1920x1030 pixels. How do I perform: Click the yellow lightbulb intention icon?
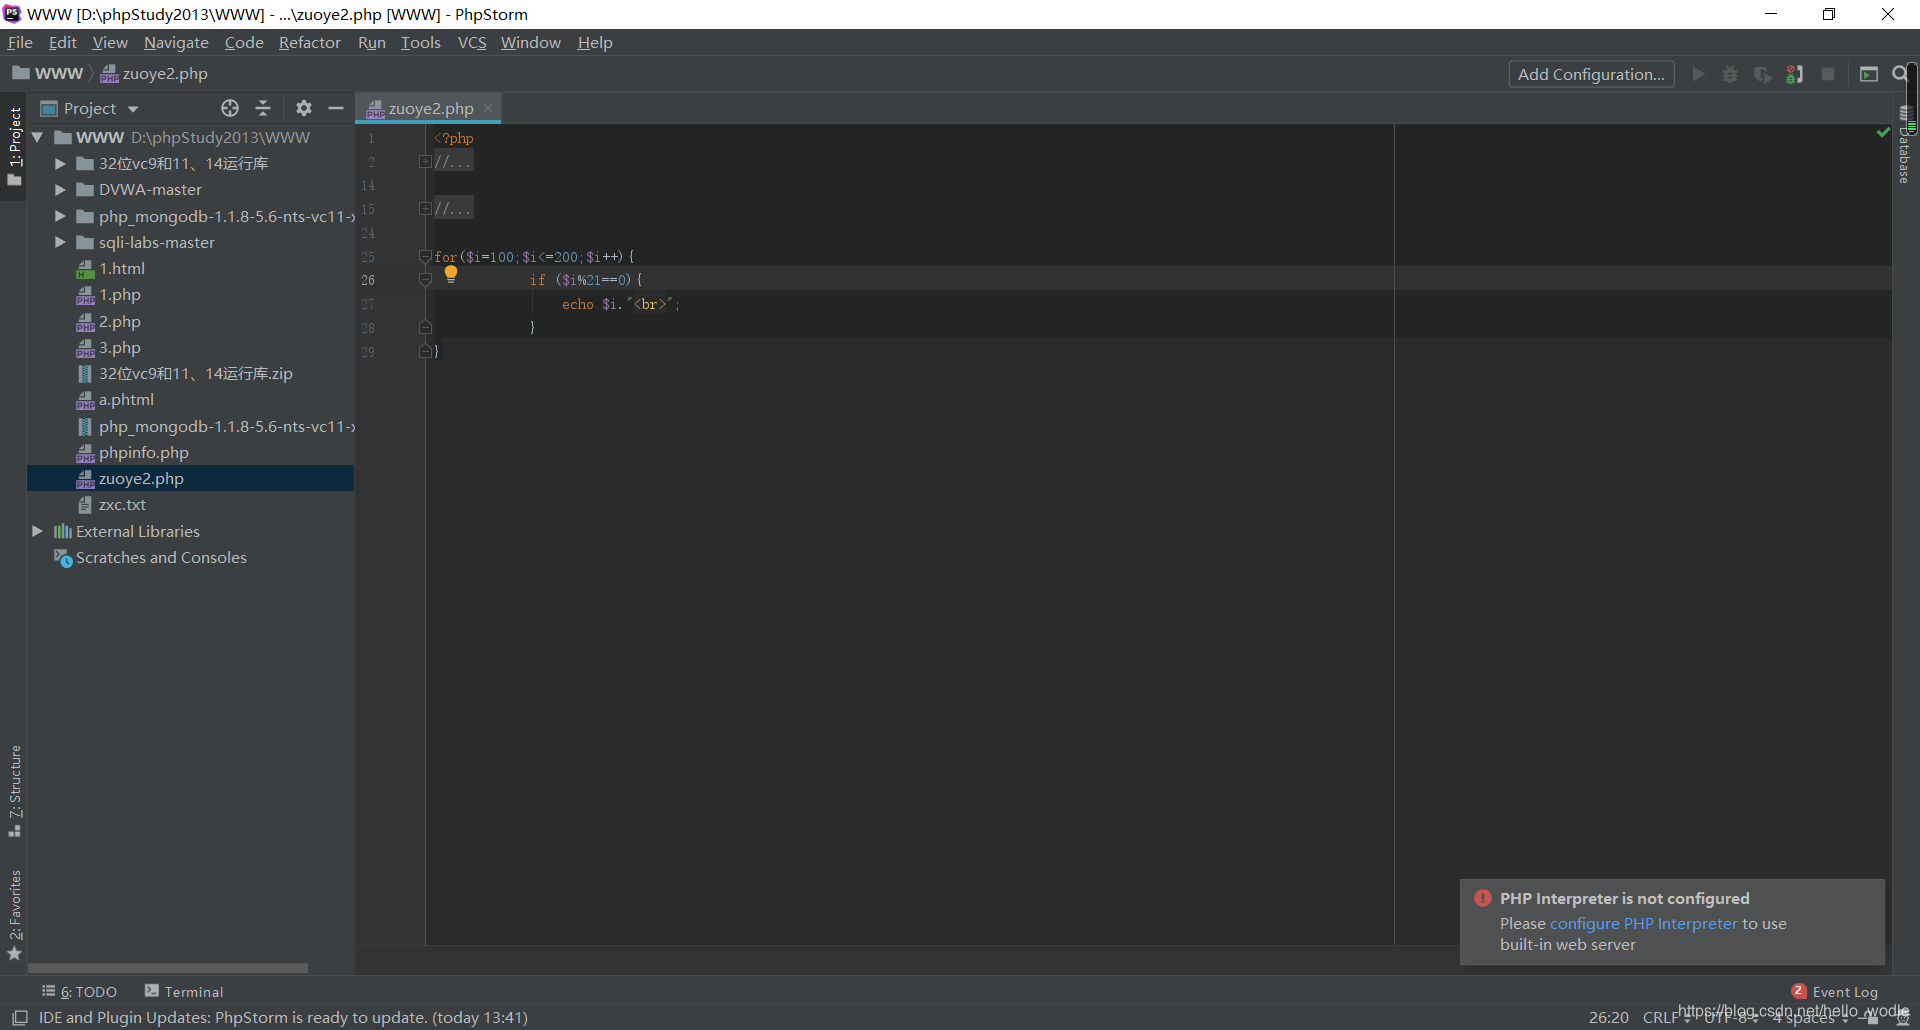pyautogui.click(x=451, y=274)
